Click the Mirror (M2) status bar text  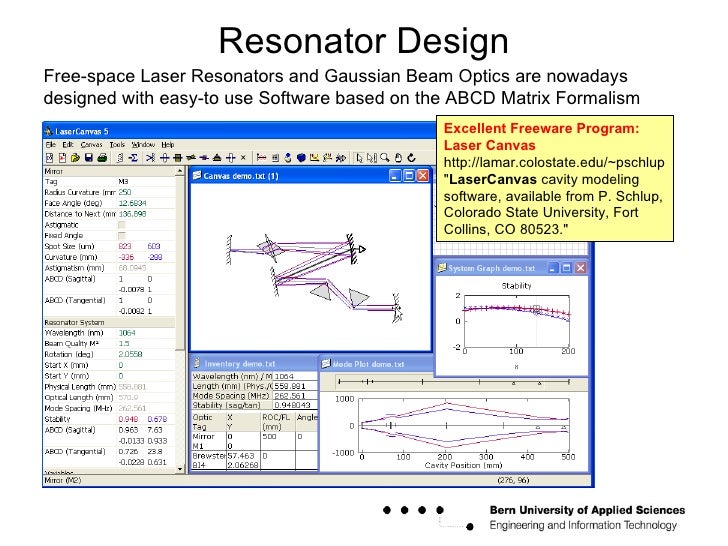[x=62, y=480]
